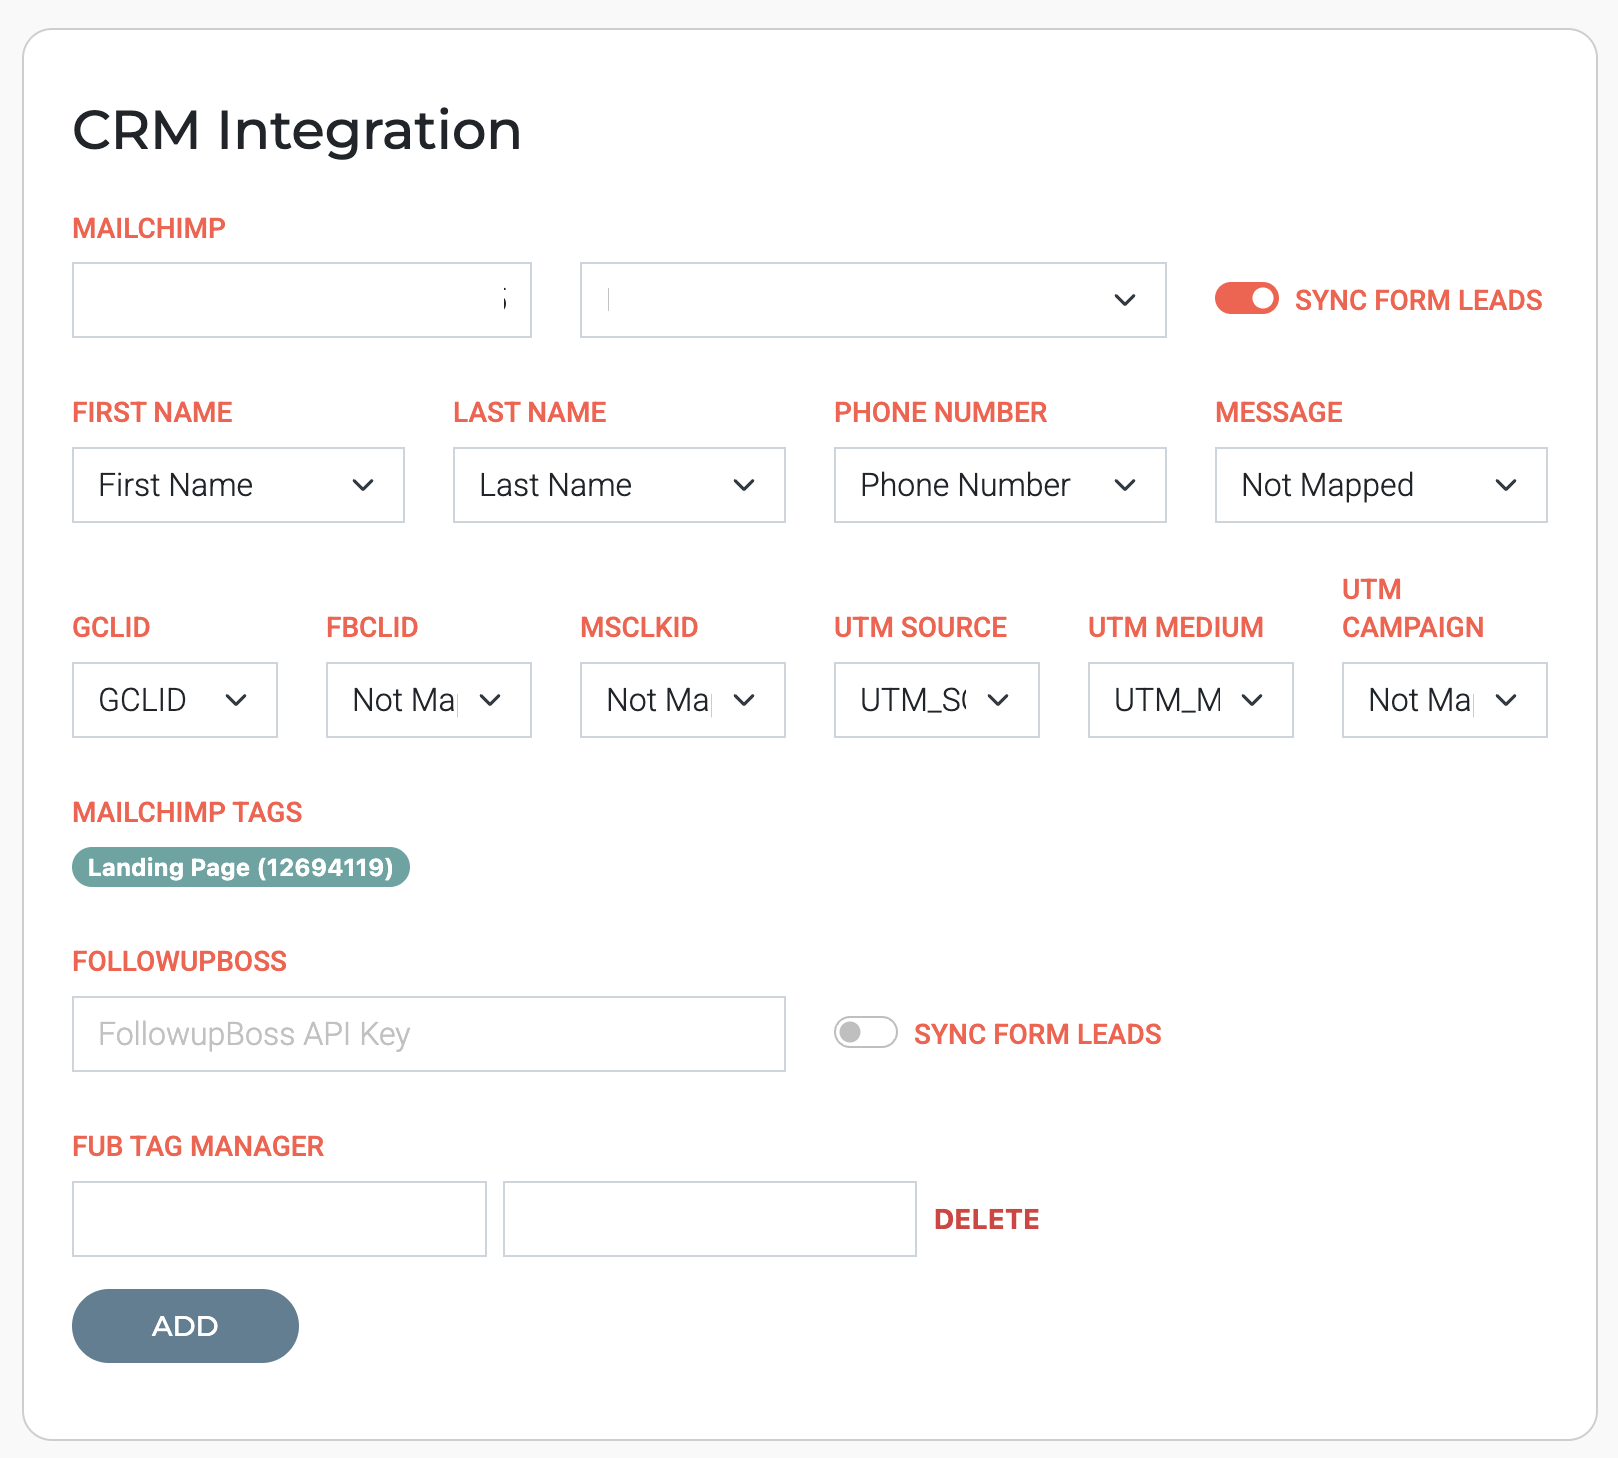Click the FollowupBoss API Key field
The width and height of the screenshot is (1618, 1458).
(x=429, y=1034)
